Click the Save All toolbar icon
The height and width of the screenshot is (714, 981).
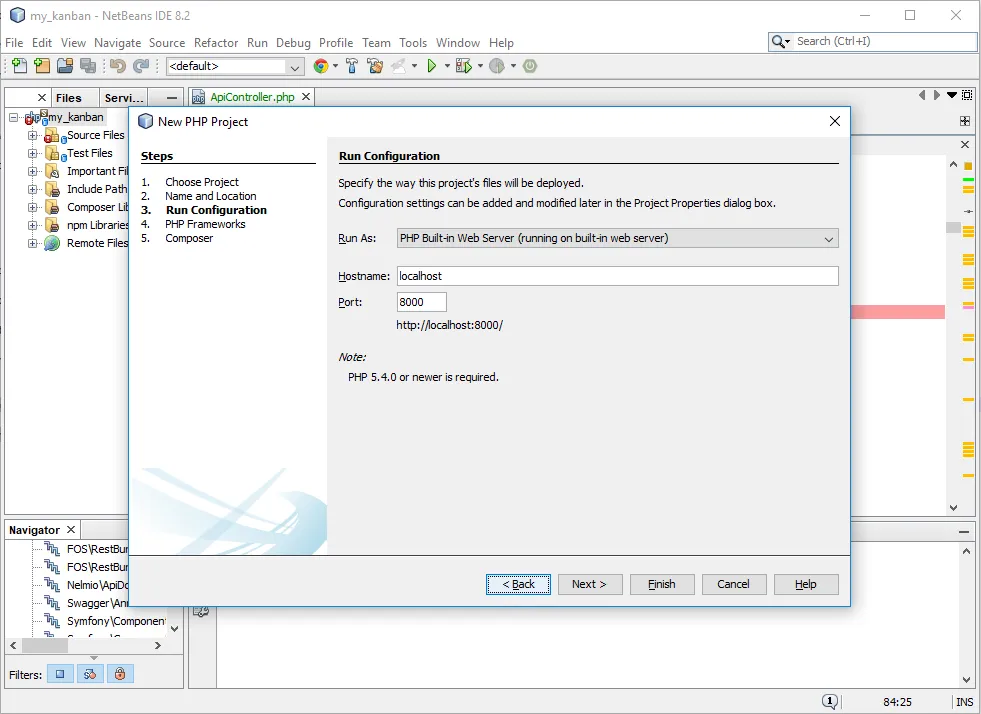pyautogui.click(x=88, y=66)
